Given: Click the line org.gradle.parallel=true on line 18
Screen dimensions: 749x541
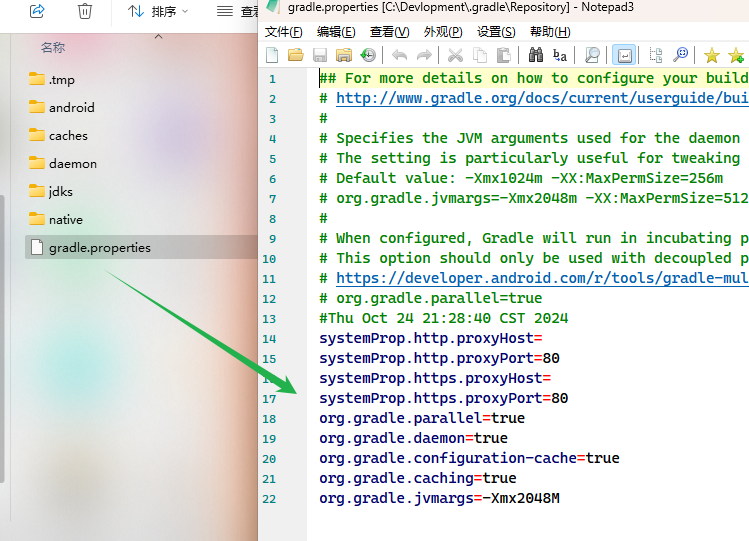Looking at the screenshot, I should (422, 418).
